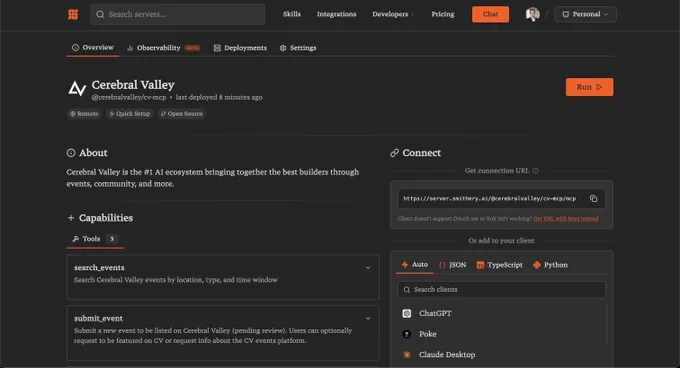This screenshot has height=368, width=680.
Task: Click the Cerebral Valley logo
Action: click(x=77, y=88)
